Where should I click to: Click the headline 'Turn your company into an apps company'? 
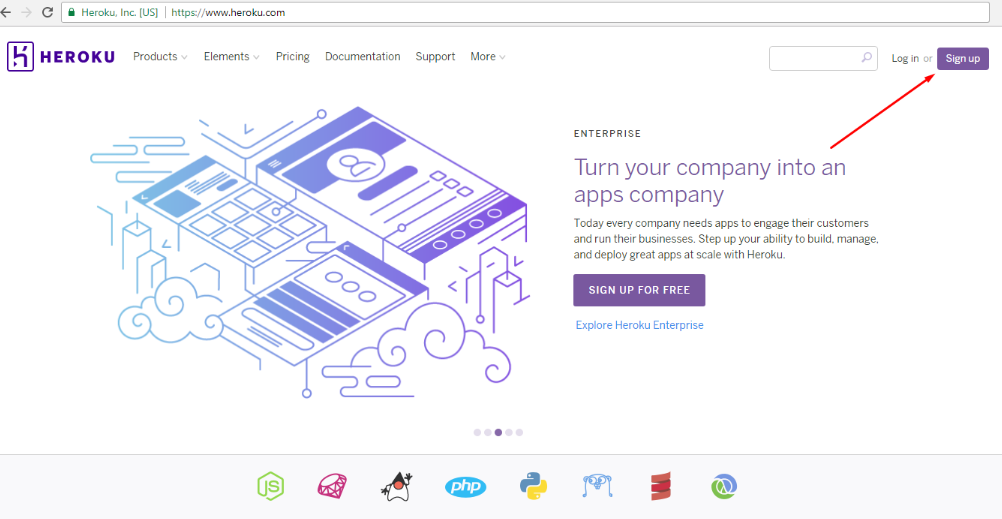click(x=710, y=180)
